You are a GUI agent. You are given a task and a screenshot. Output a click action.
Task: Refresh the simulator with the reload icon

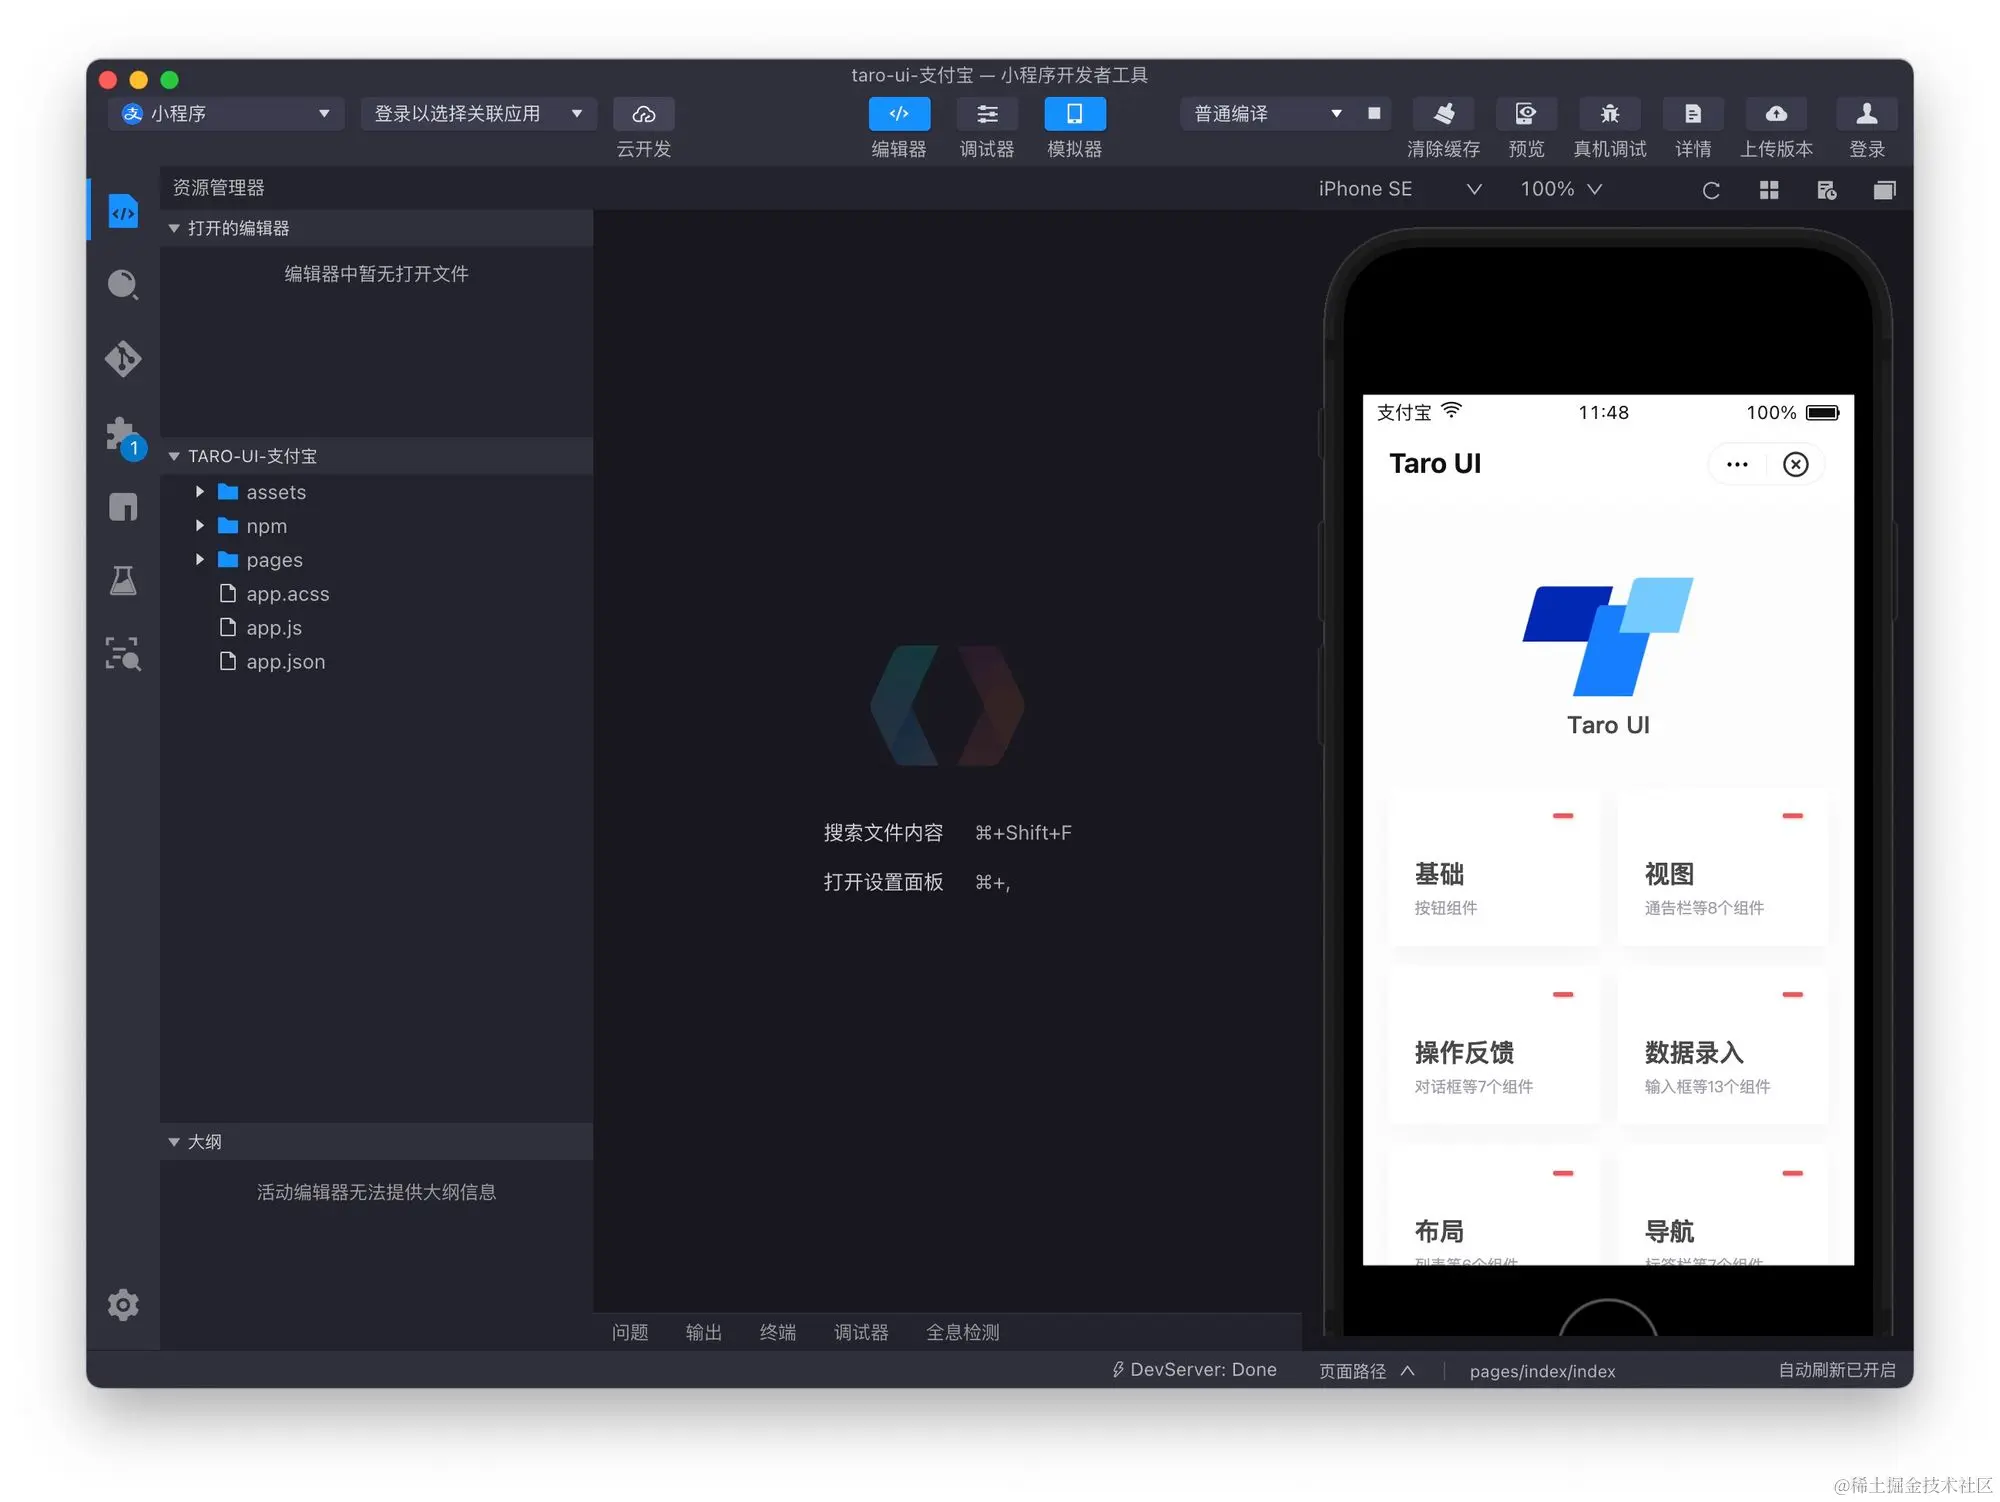[x=1710, y=190]
